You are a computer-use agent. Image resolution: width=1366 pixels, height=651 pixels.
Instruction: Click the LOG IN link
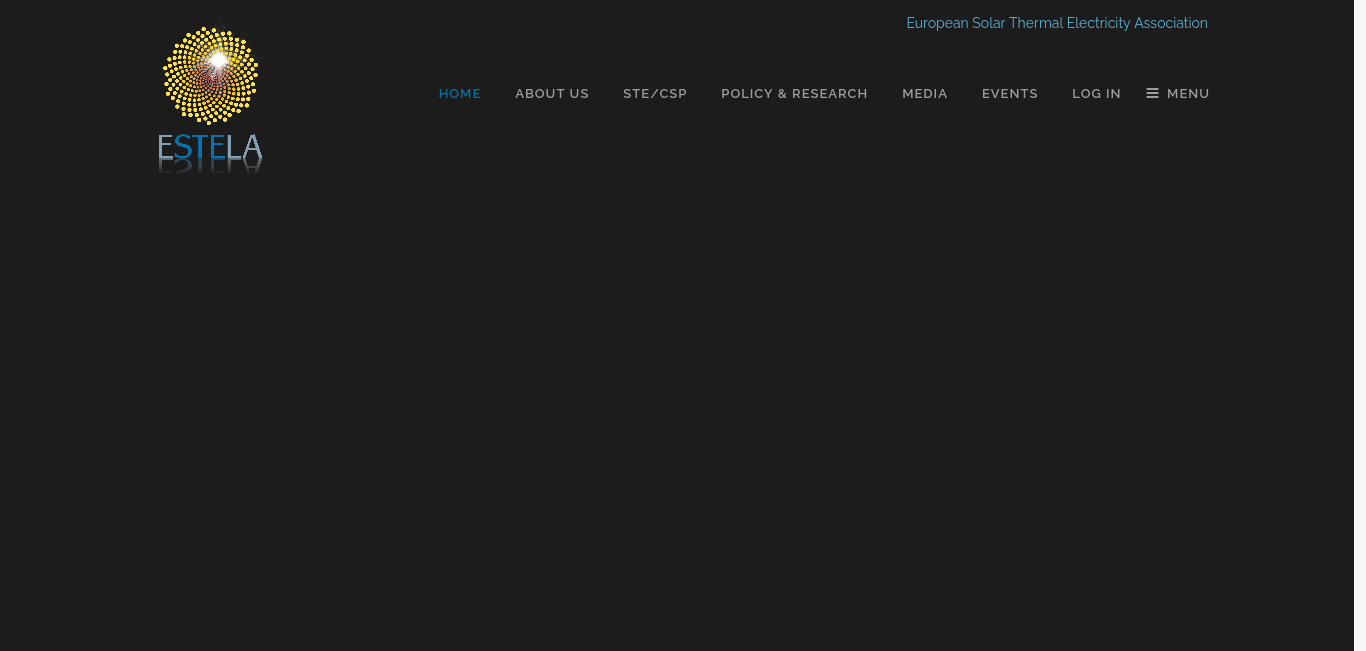(1096, 93)
